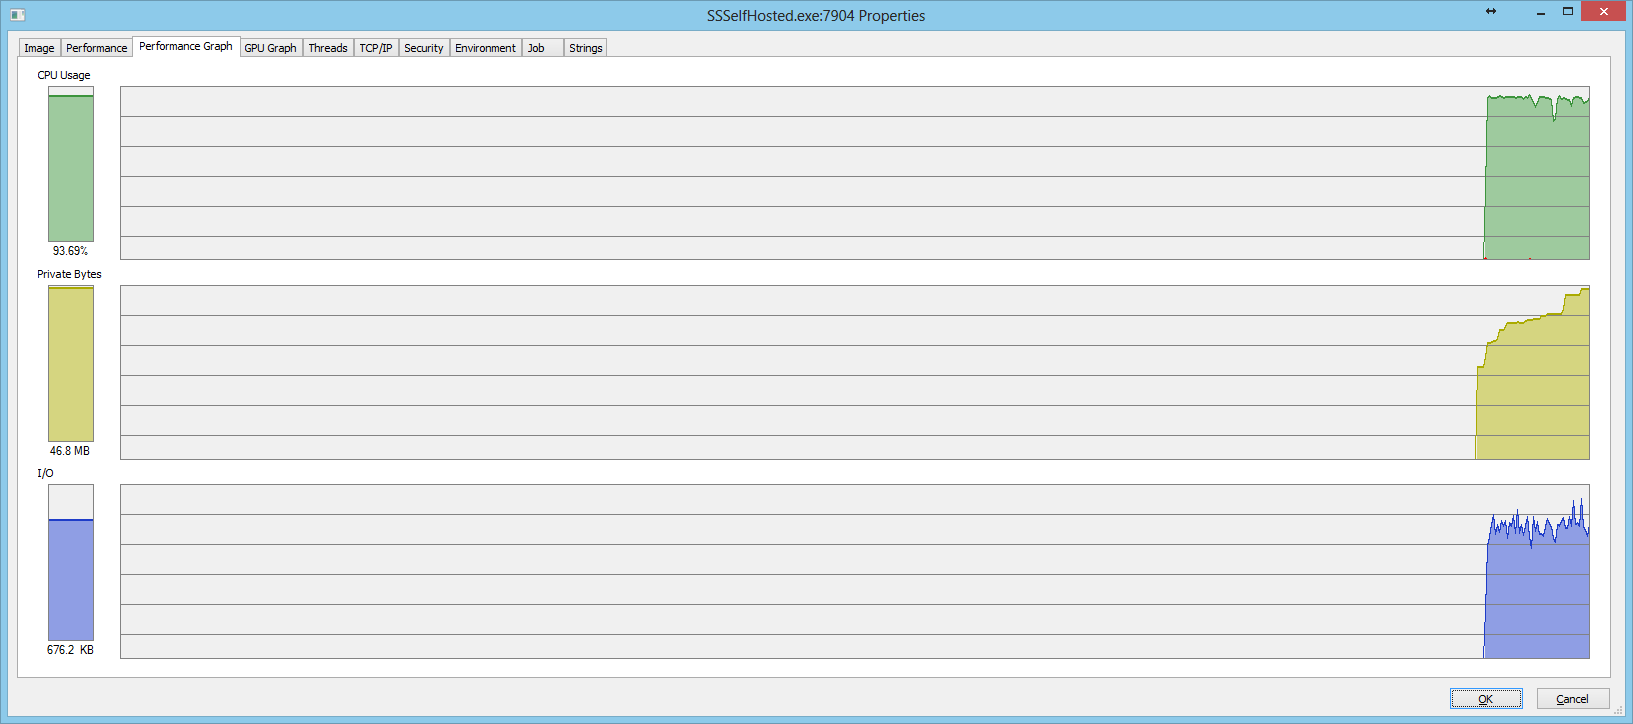Click the yellow Private Bytes level bar
Screen dimensions: 1633x724
[x=71, y=364]
